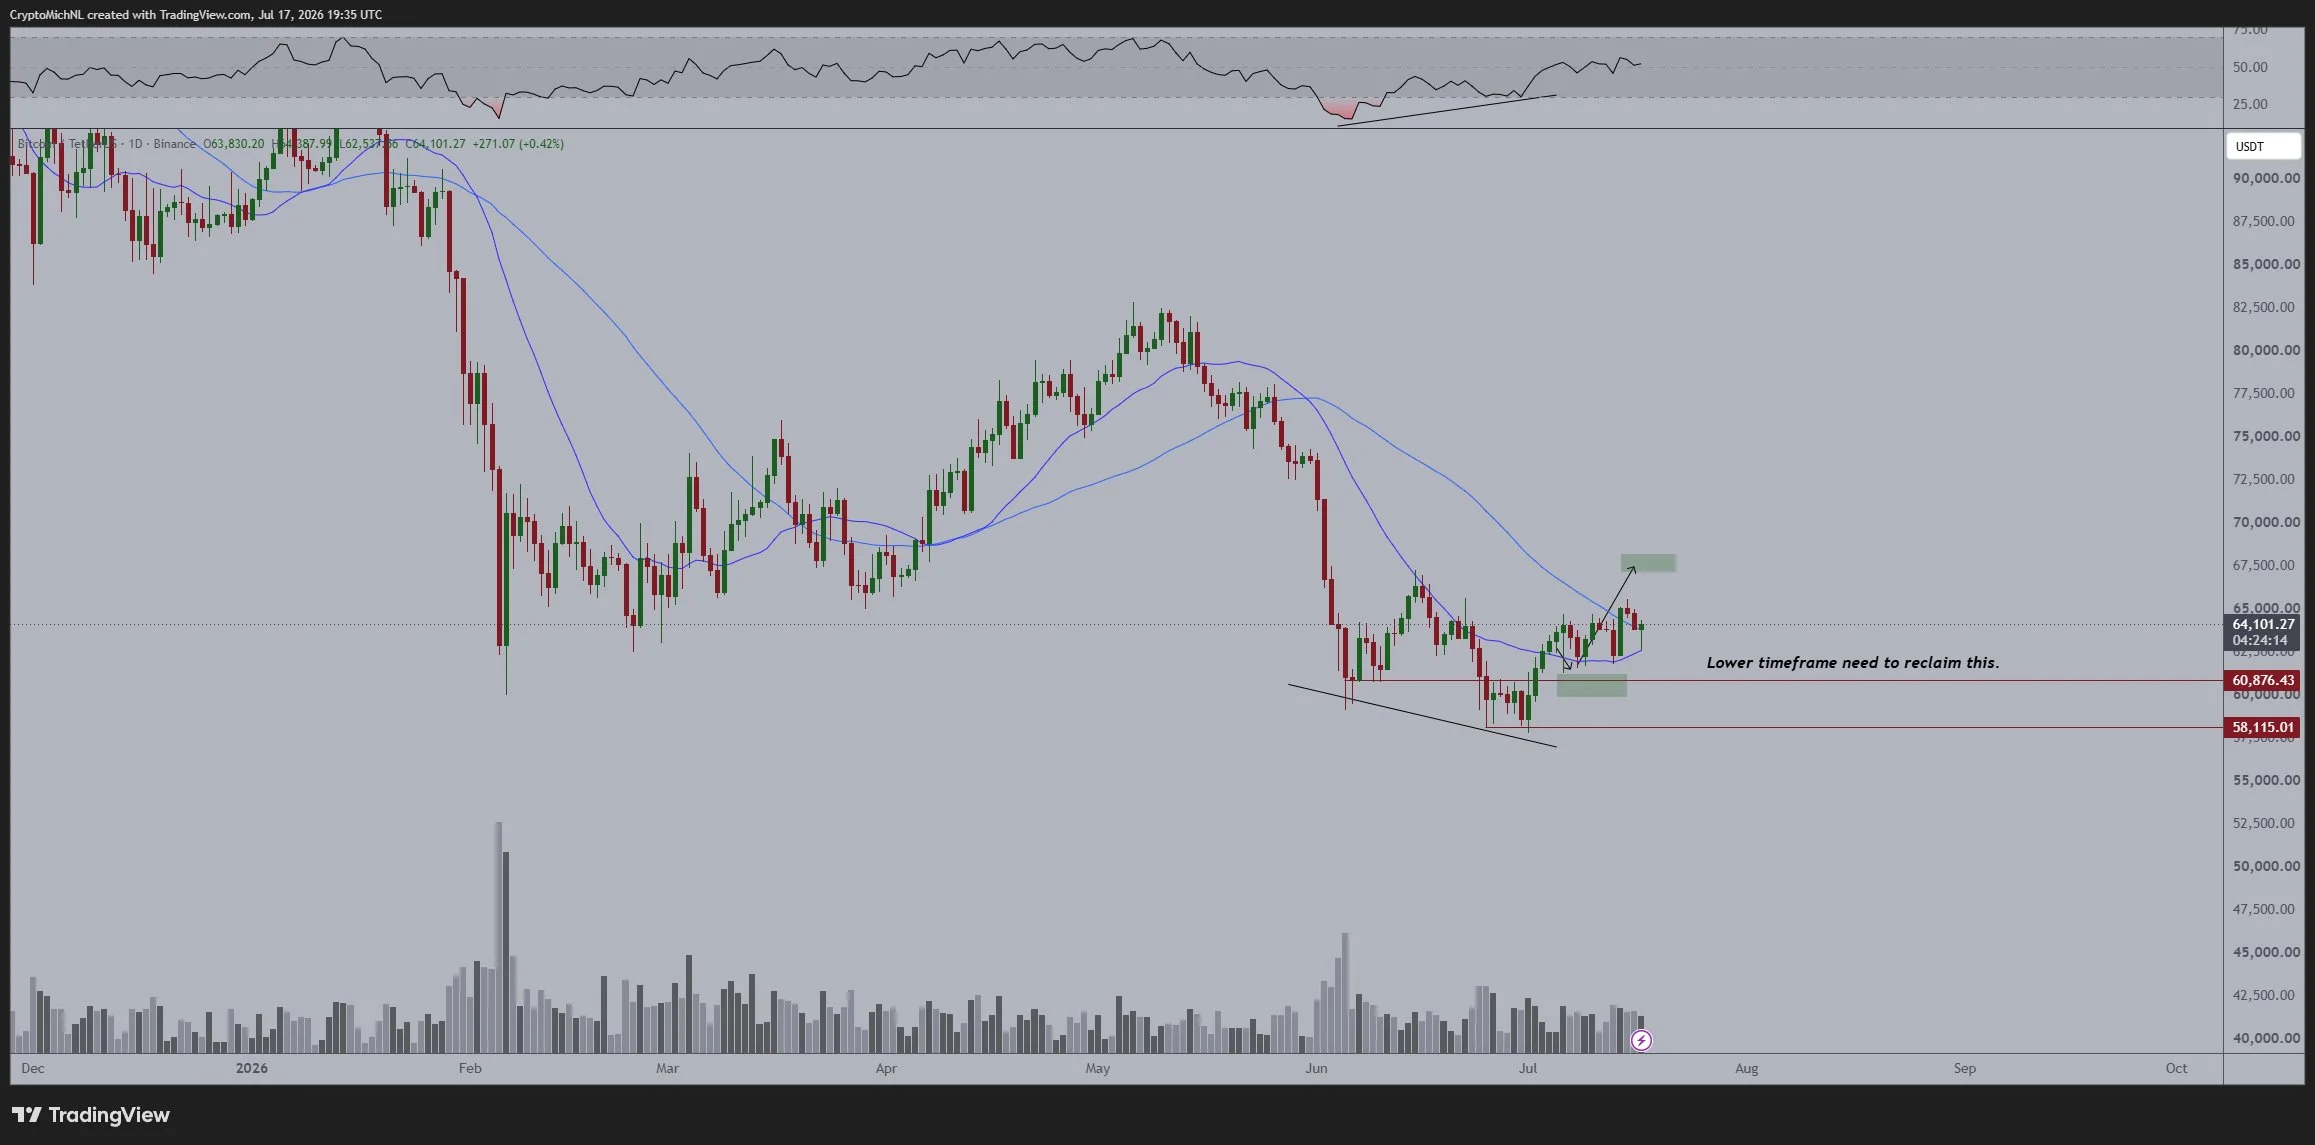Click the Feb label on time axis
Image resolution: width=2315 pixels, height=1145 pixels.
(x=470, y=1068)
